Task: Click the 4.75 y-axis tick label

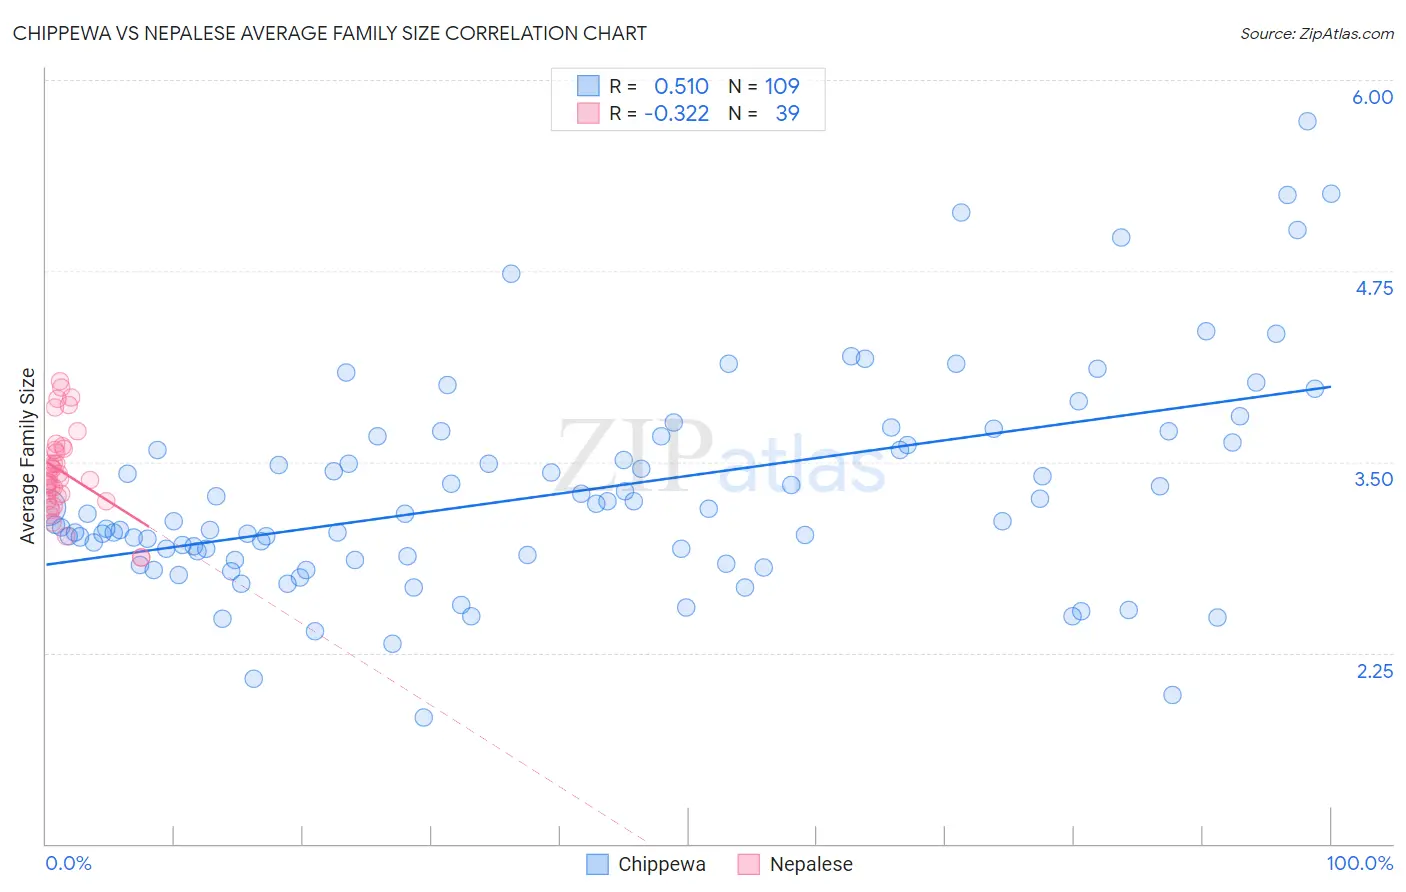Action: tap(1374, 288)
